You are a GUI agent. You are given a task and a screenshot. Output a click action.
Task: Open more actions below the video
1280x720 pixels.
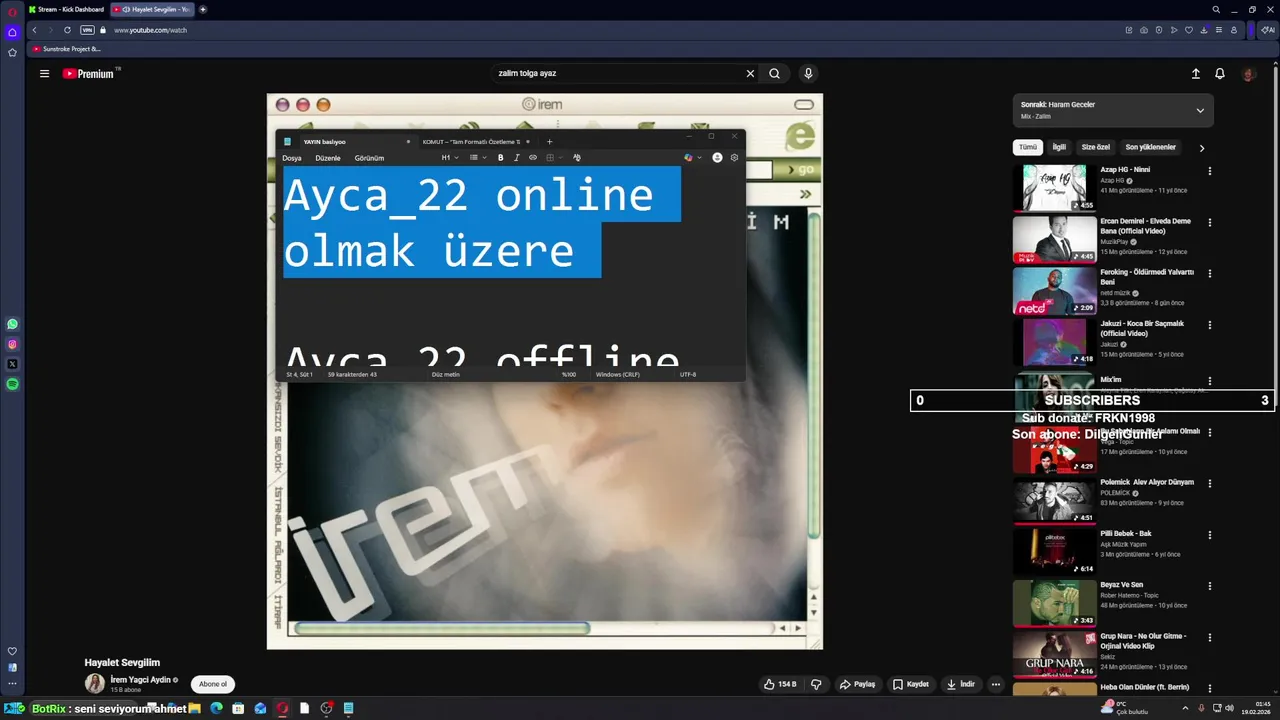995,684
